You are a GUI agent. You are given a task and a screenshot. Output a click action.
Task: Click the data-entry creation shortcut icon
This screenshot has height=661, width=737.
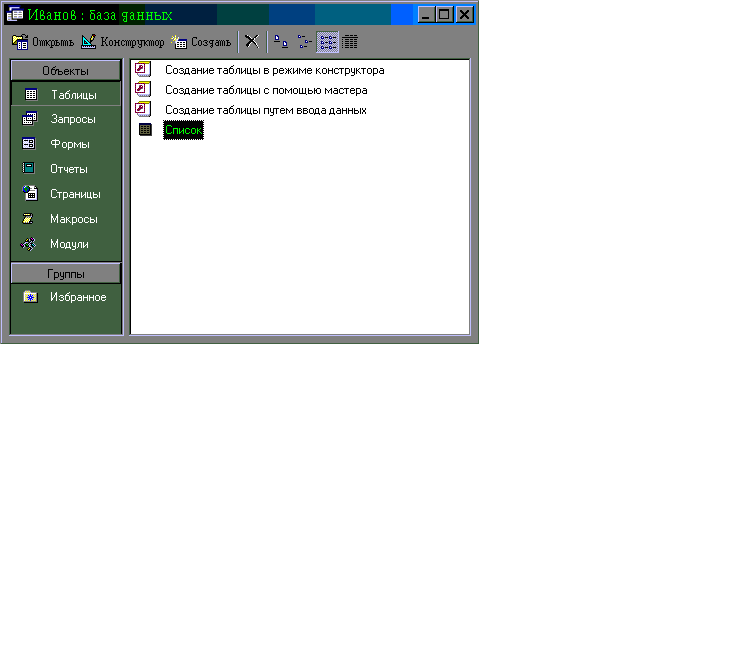coord(143,109)
